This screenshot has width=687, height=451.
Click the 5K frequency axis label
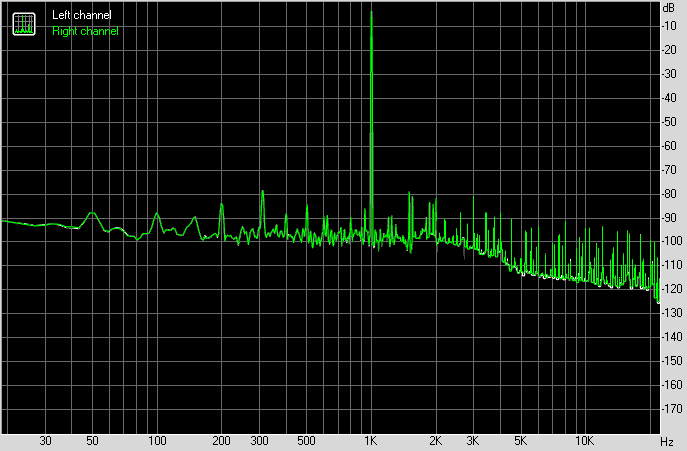(521, 441)
